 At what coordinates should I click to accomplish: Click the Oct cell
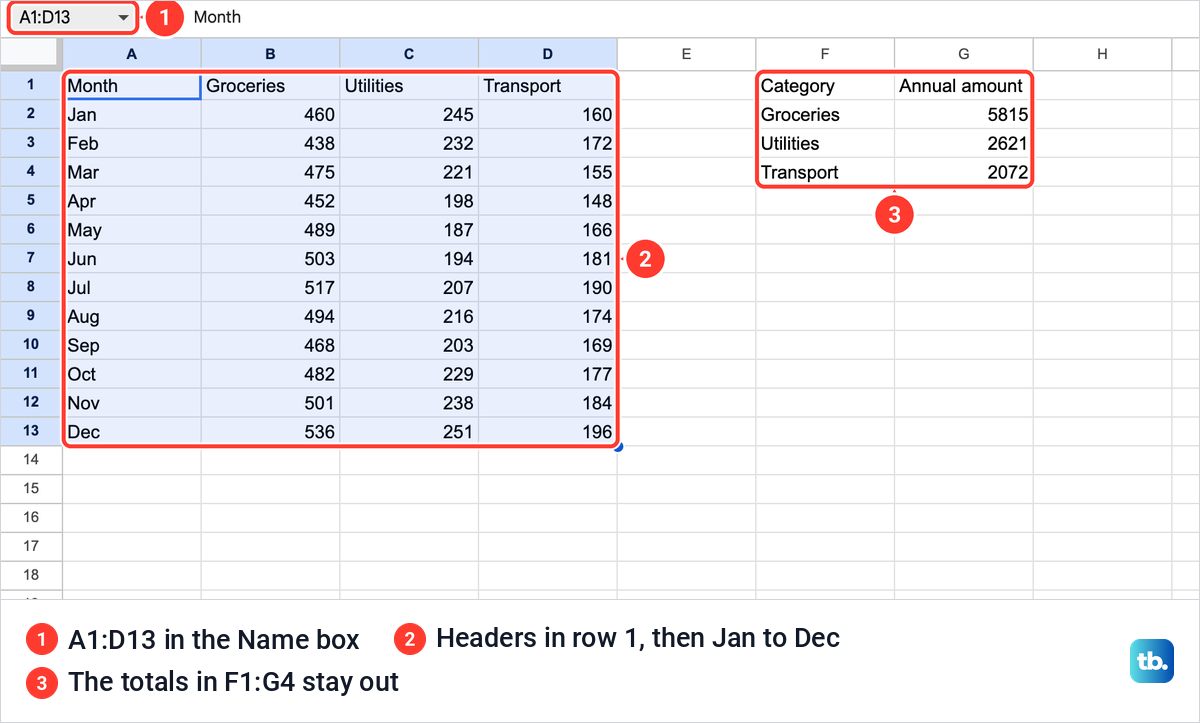[132, 374]
